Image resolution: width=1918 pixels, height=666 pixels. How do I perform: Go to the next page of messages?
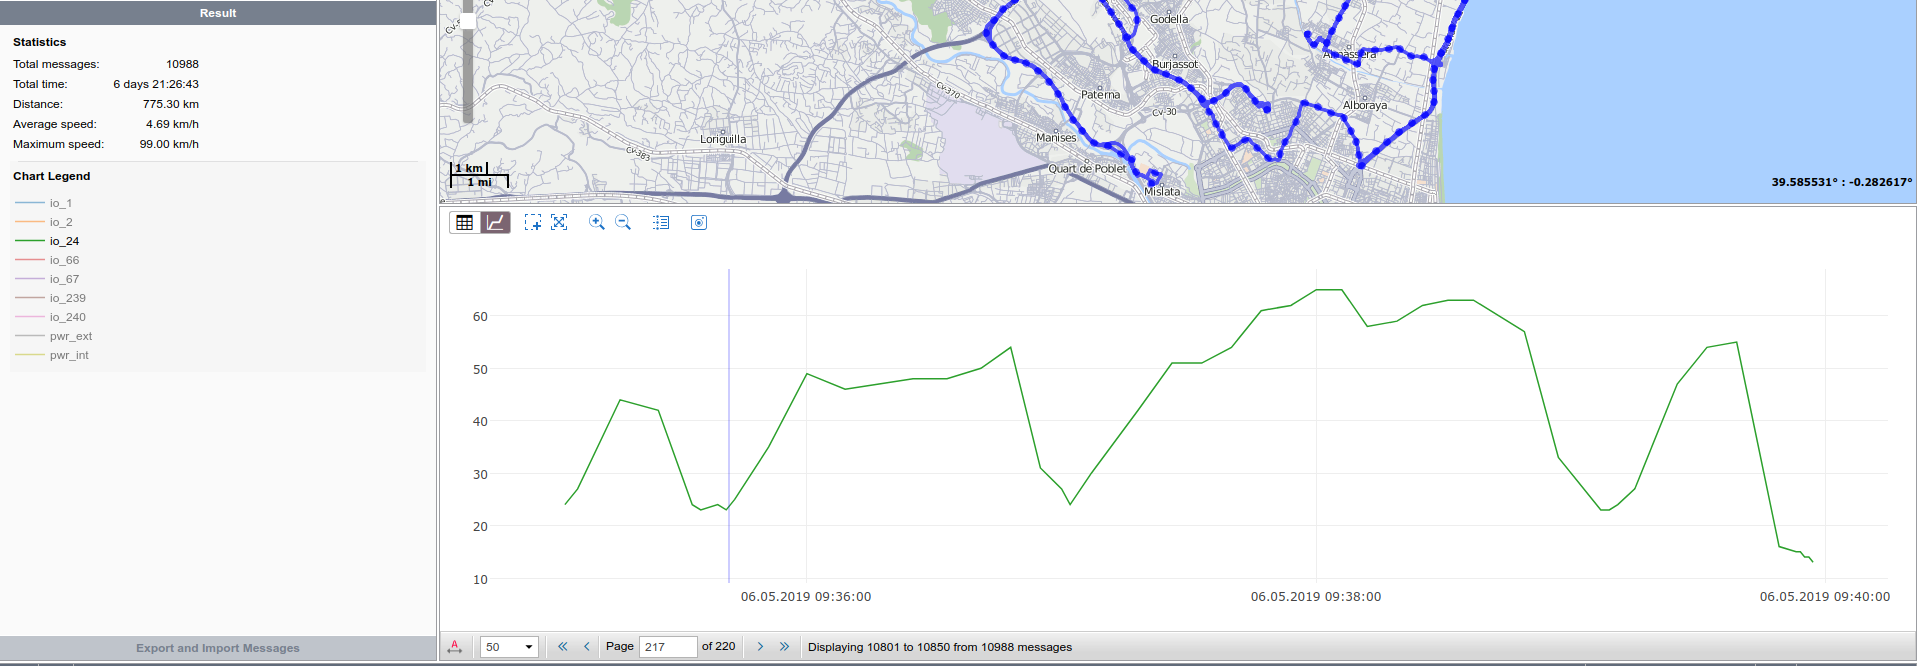click(760, 647)
